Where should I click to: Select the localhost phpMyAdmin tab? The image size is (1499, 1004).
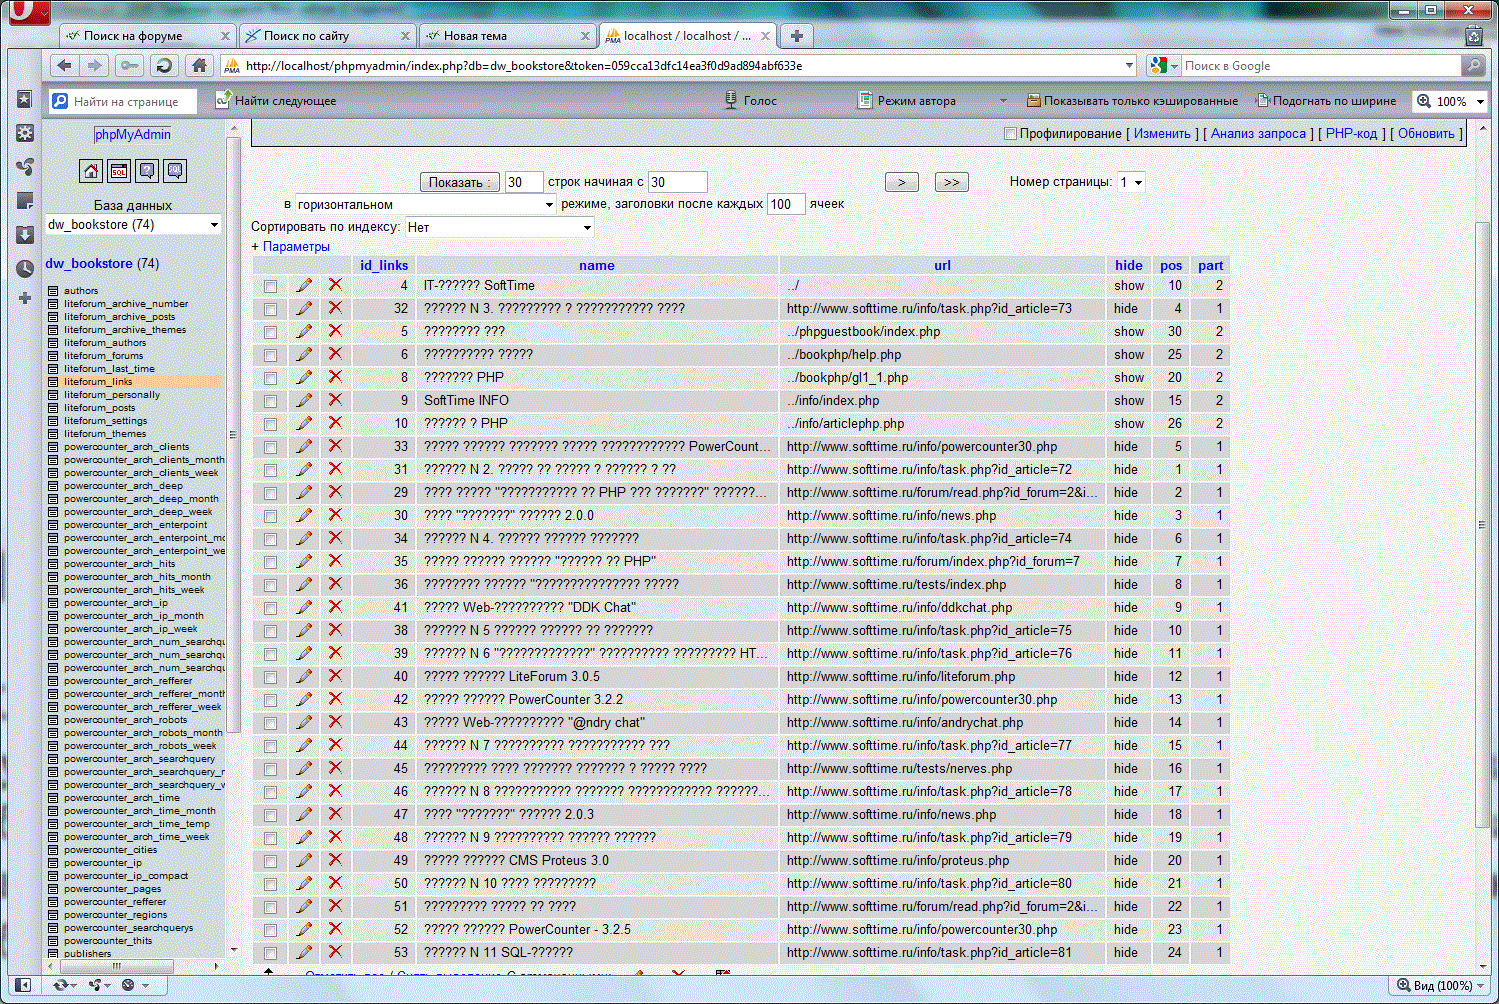[688, 36]
